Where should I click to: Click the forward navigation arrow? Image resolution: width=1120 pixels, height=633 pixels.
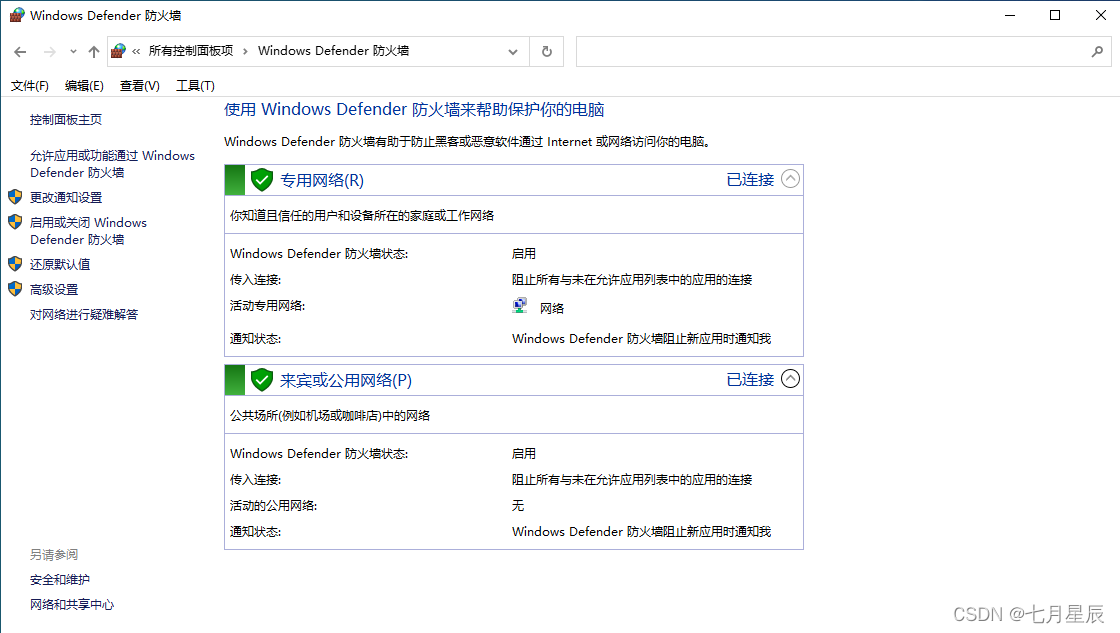point(49,51)
